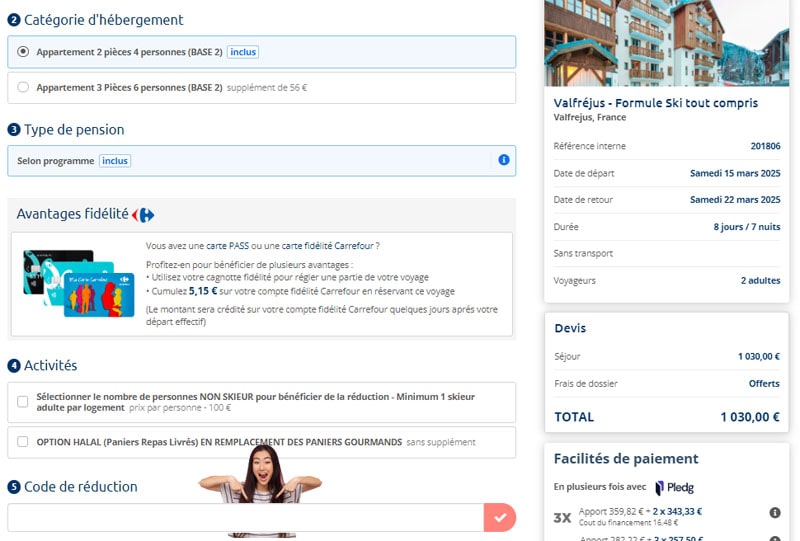Click 'Valfrejus, France' location text
Image resolution: width=800 pixels, height=541 pixels.
click(590, 117)
